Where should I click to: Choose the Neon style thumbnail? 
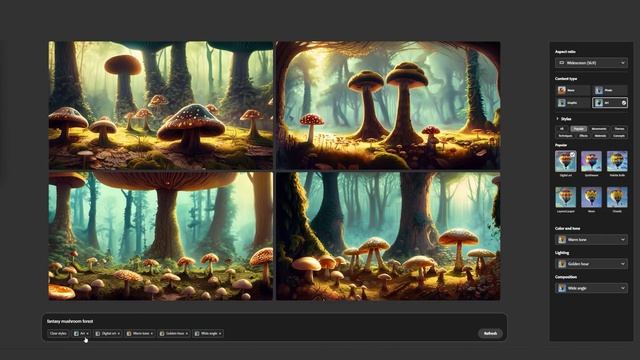pyautogui.click(x=591, y=197)
